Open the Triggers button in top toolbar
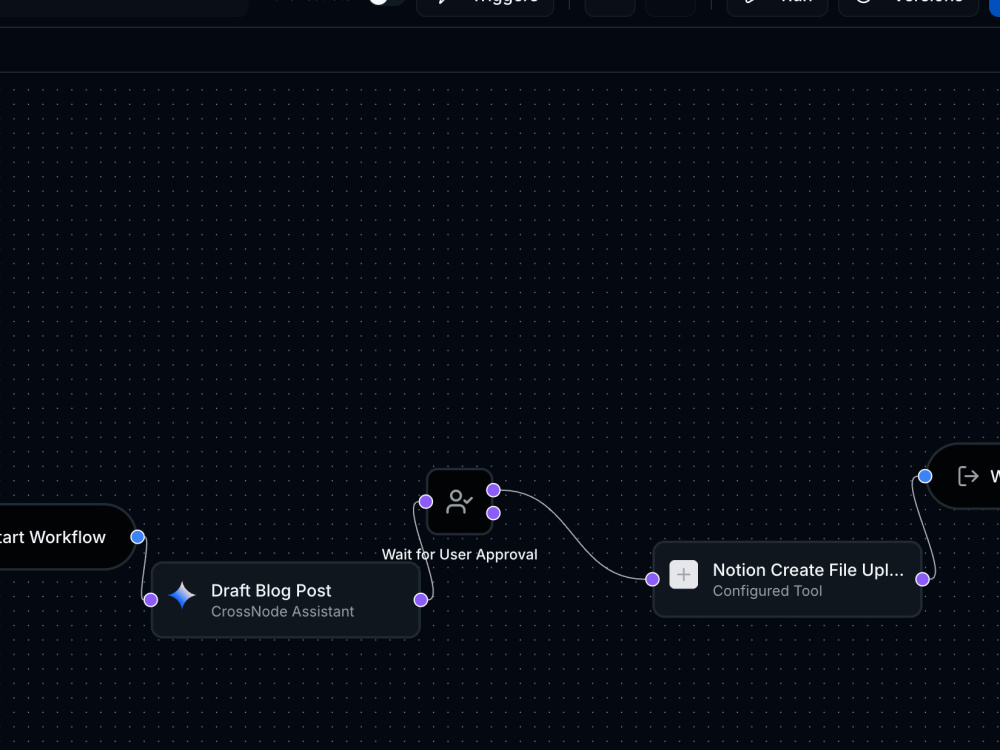Viewport: 1000px width, 750px height. click(485, 4)
